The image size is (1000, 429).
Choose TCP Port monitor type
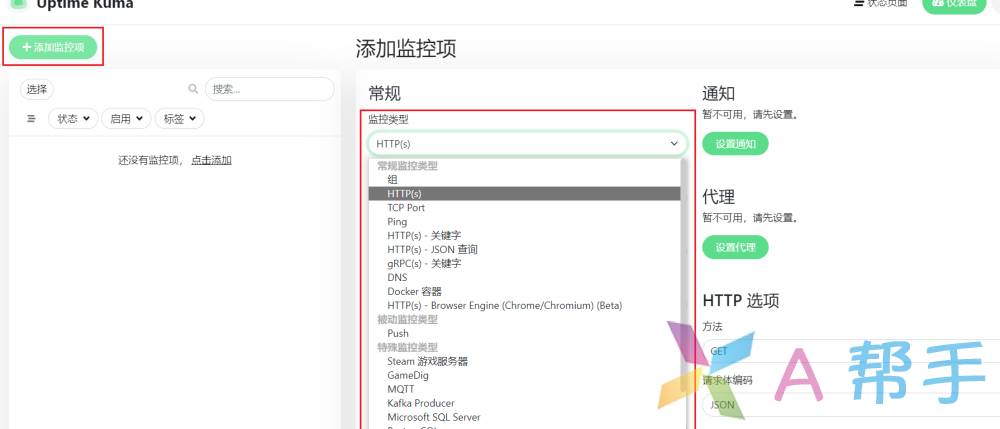point(524,208)
